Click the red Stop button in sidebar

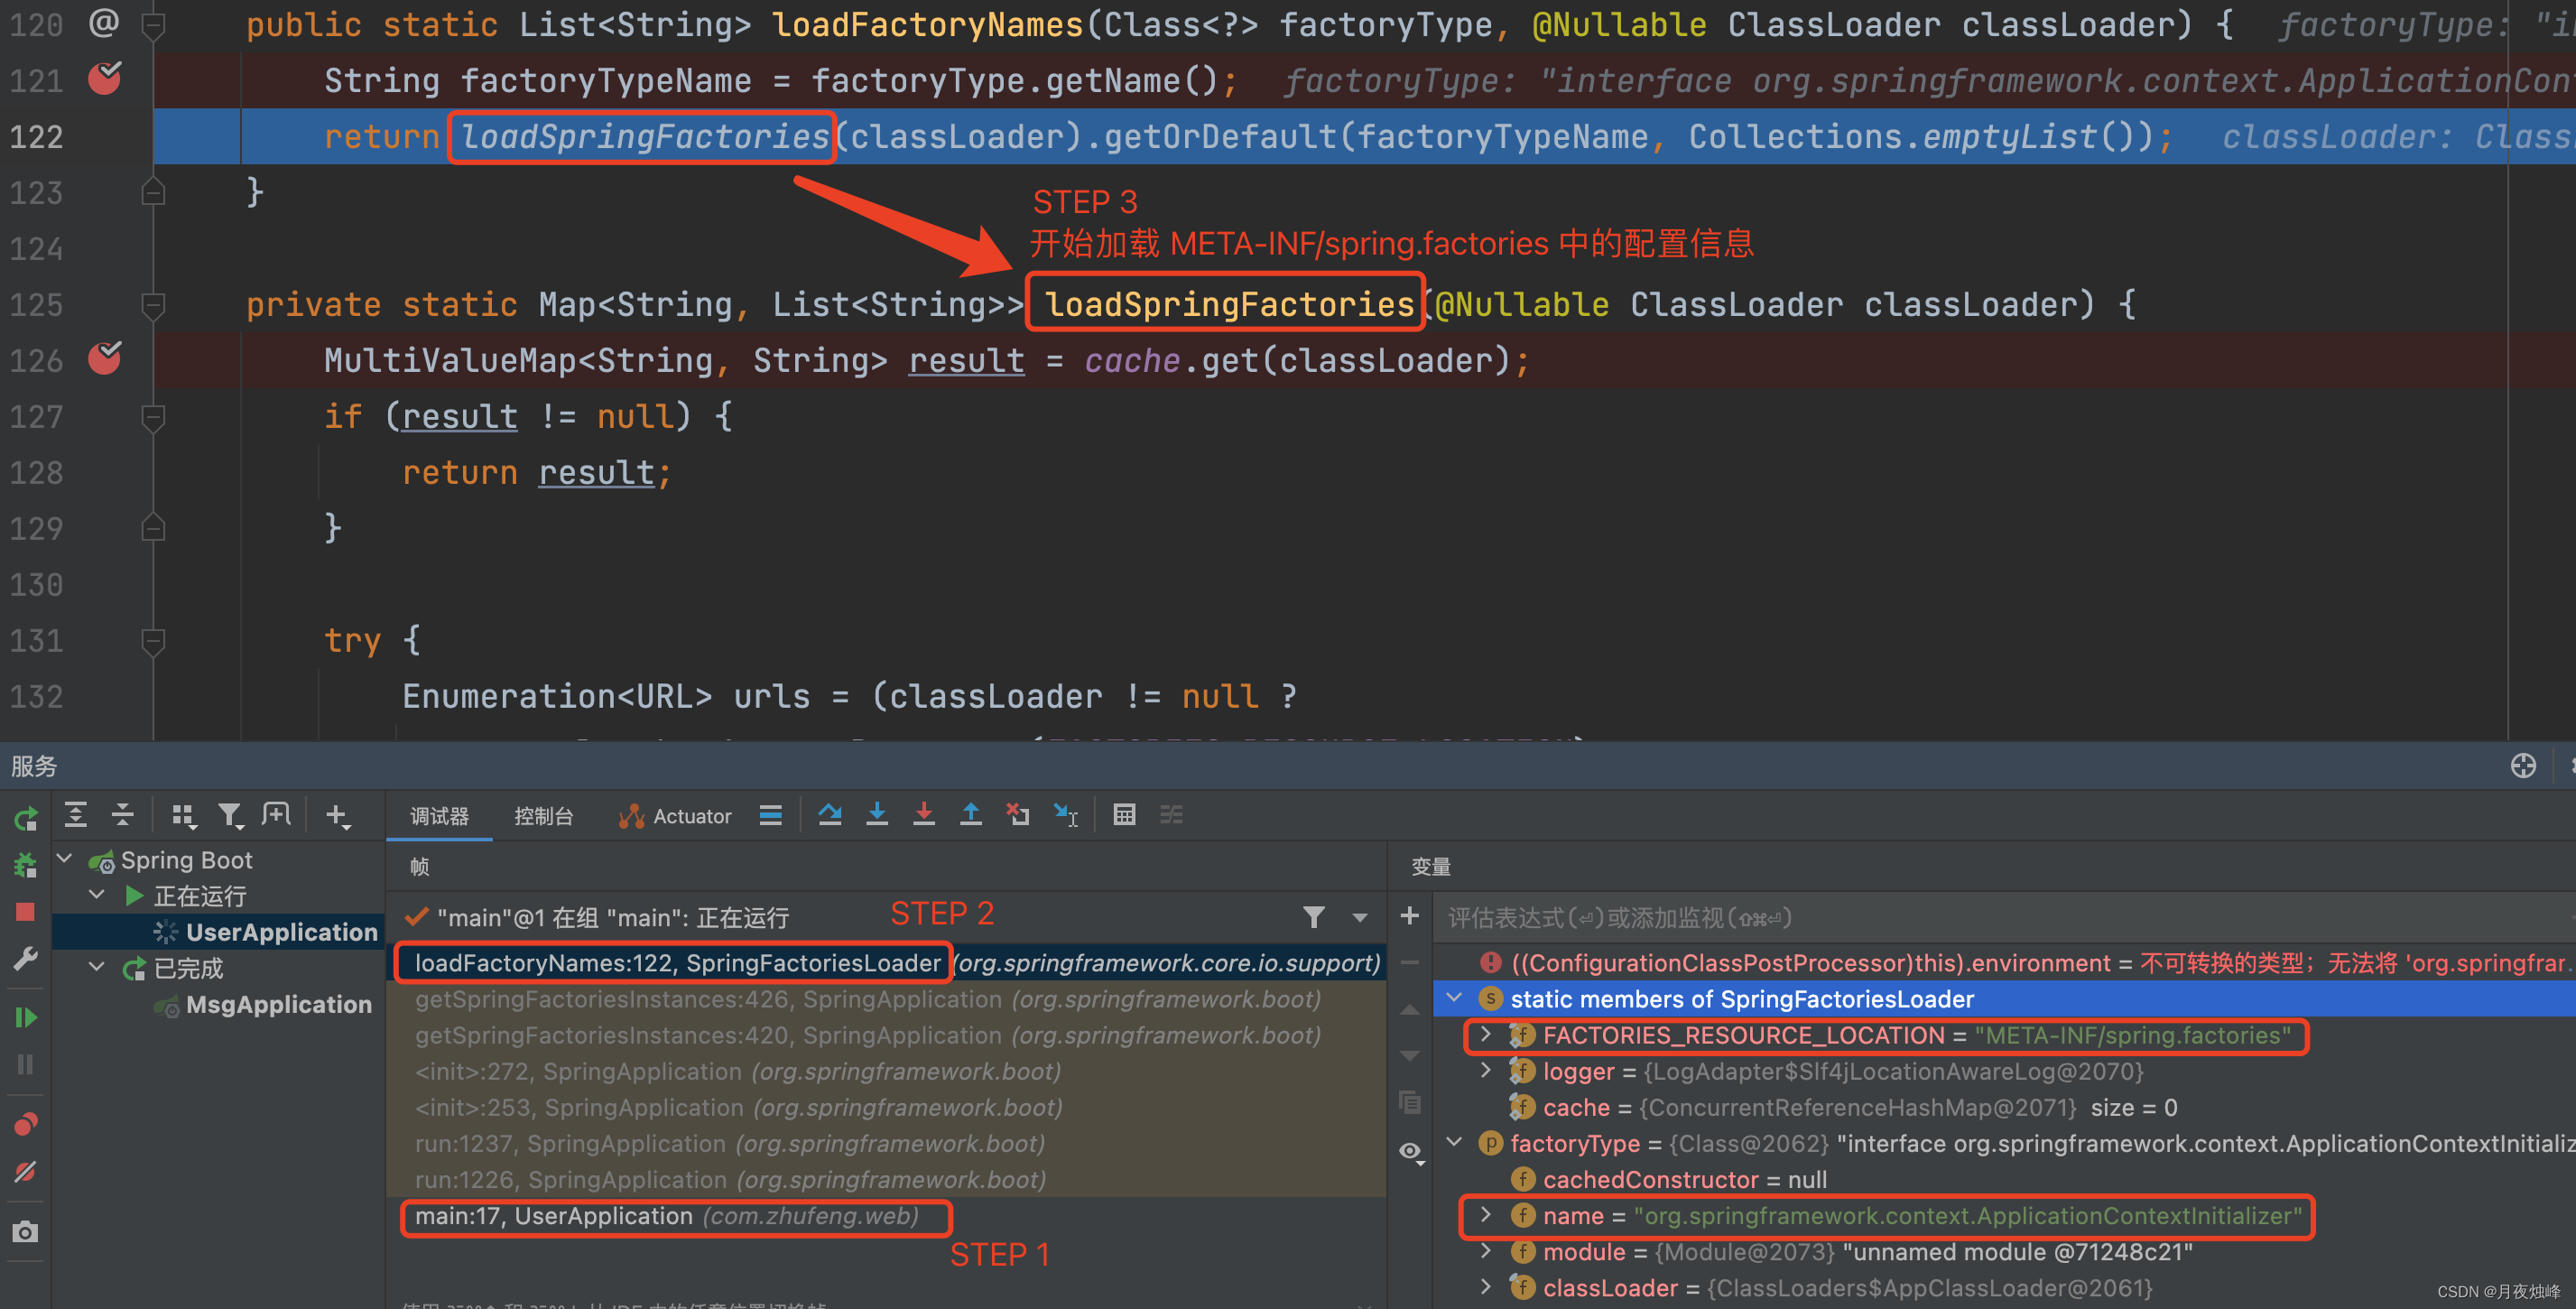[x=25, y=912]
